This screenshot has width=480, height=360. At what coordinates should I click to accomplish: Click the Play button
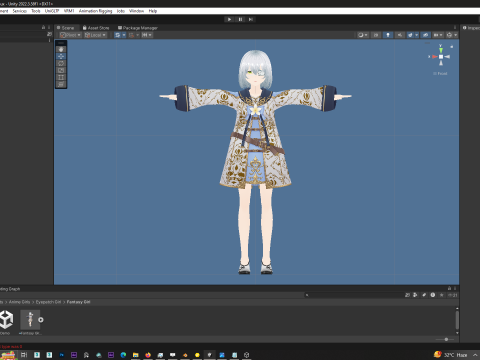click(229, 19)
